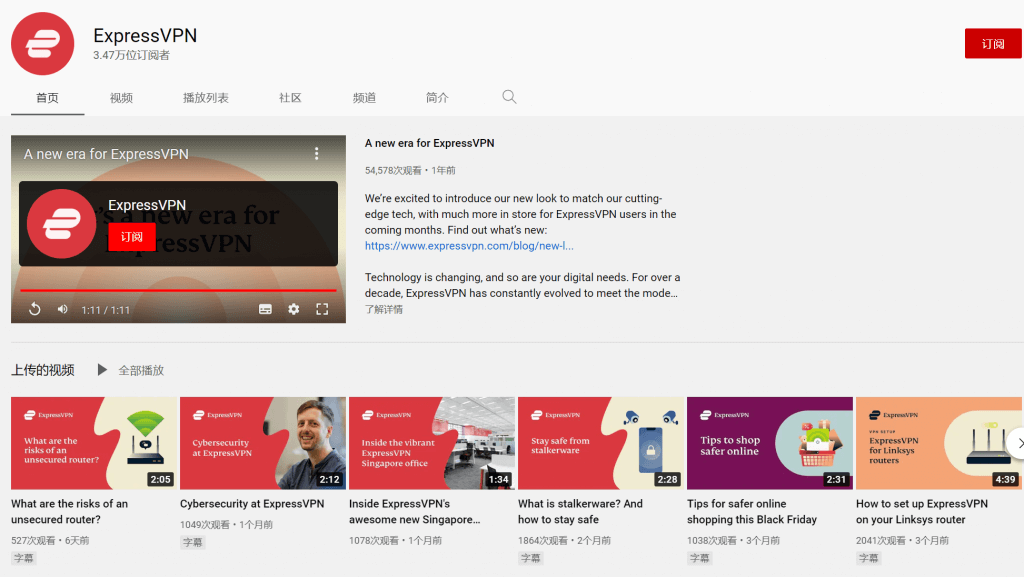The image size is (1024, 577).
Task: Click the 2:05 duration badge
Action: tap(161, 479)
